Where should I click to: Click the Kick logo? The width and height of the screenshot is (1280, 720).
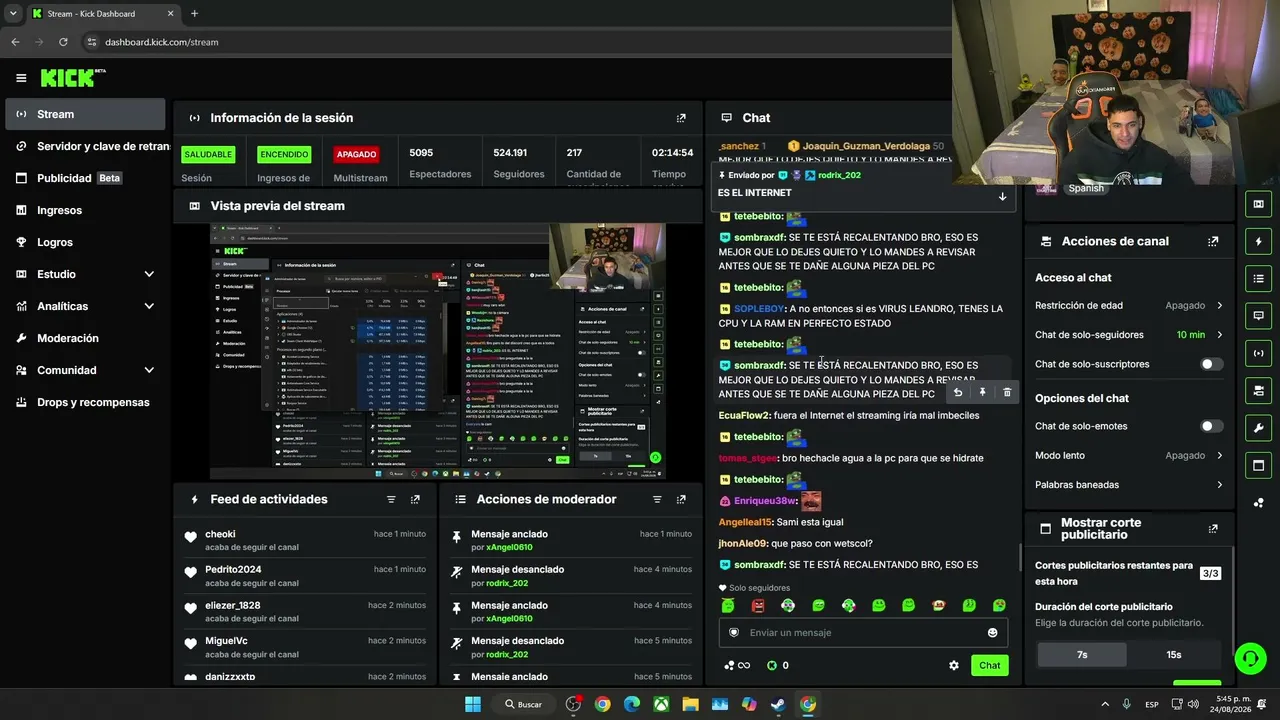click(x=73, y=78)
